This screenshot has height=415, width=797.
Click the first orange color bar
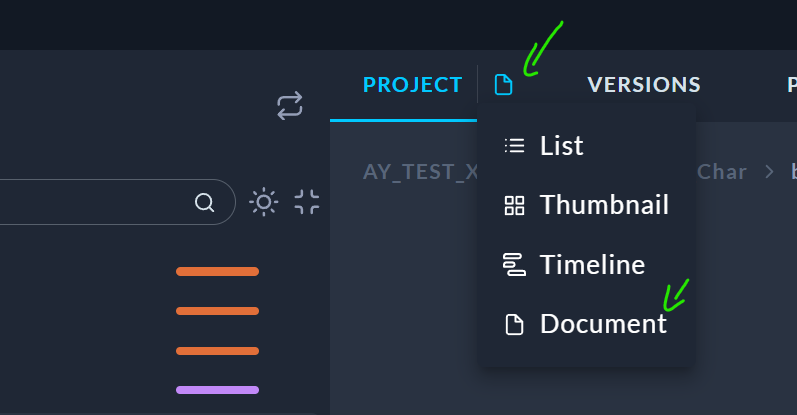[x=217, y=271]
